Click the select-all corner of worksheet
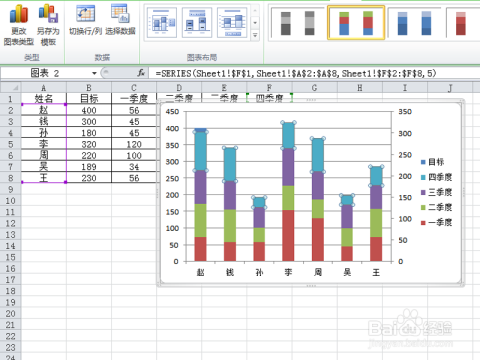Image resolution: width=480 pixels, height=360 pixels. coord(11,88)
